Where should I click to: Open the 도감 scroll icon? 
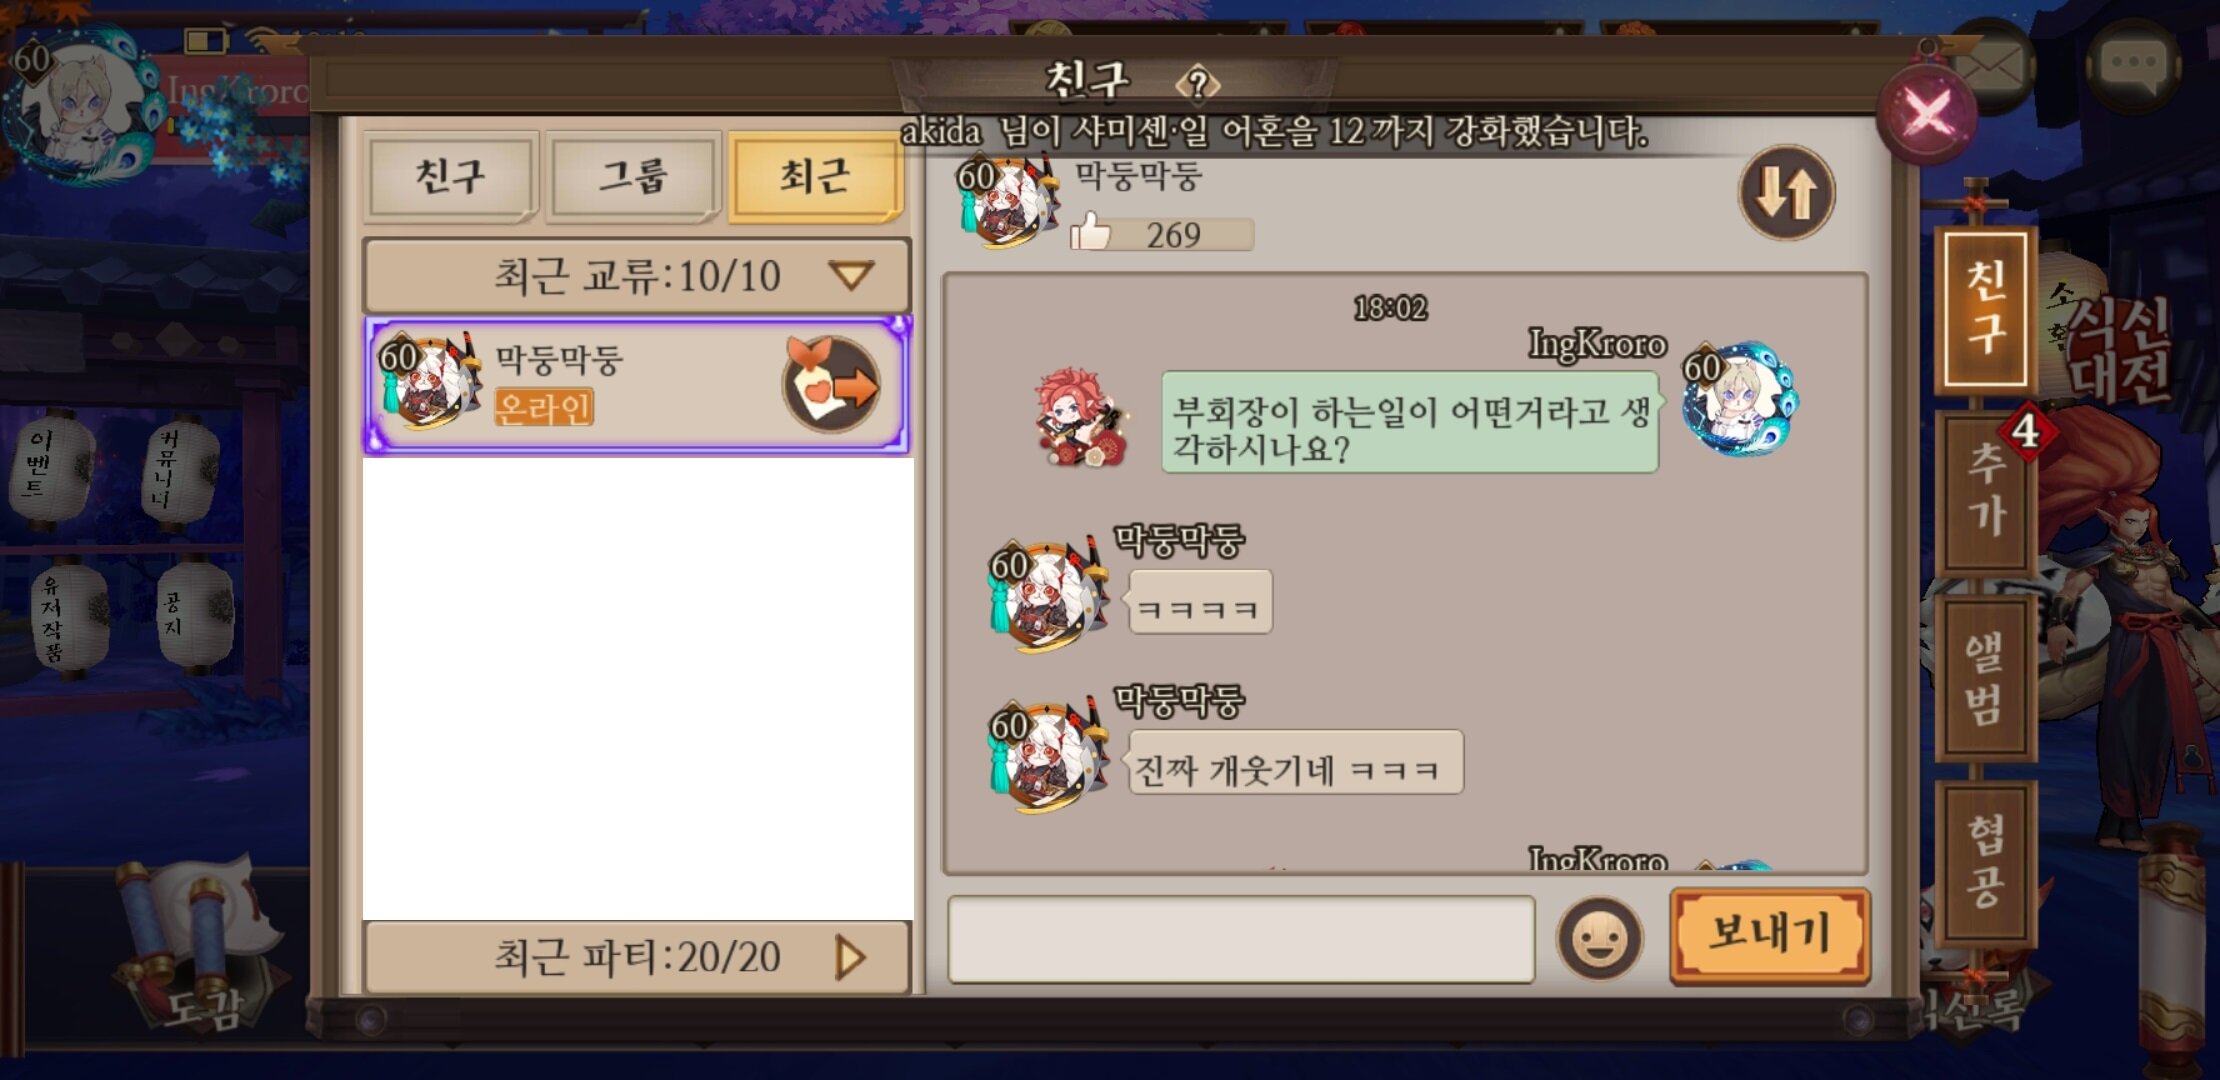click(x=200, y=950)
